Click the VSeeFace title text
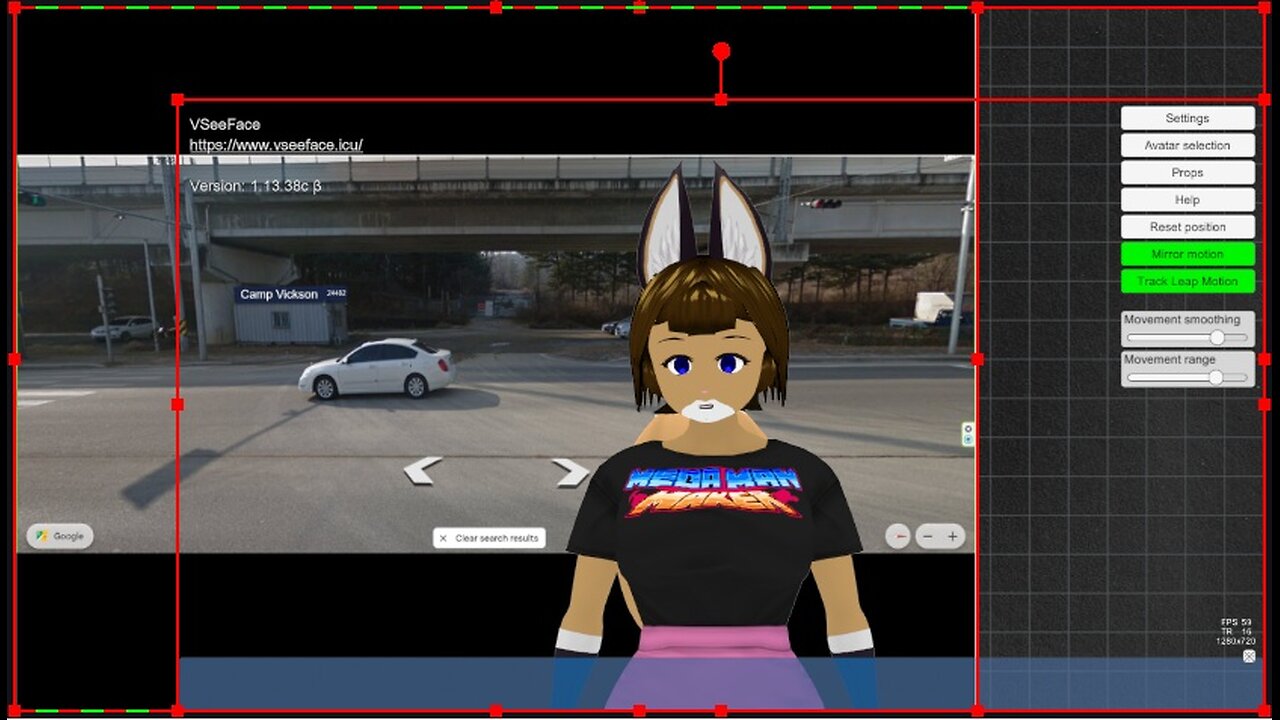 pos(225,124)
